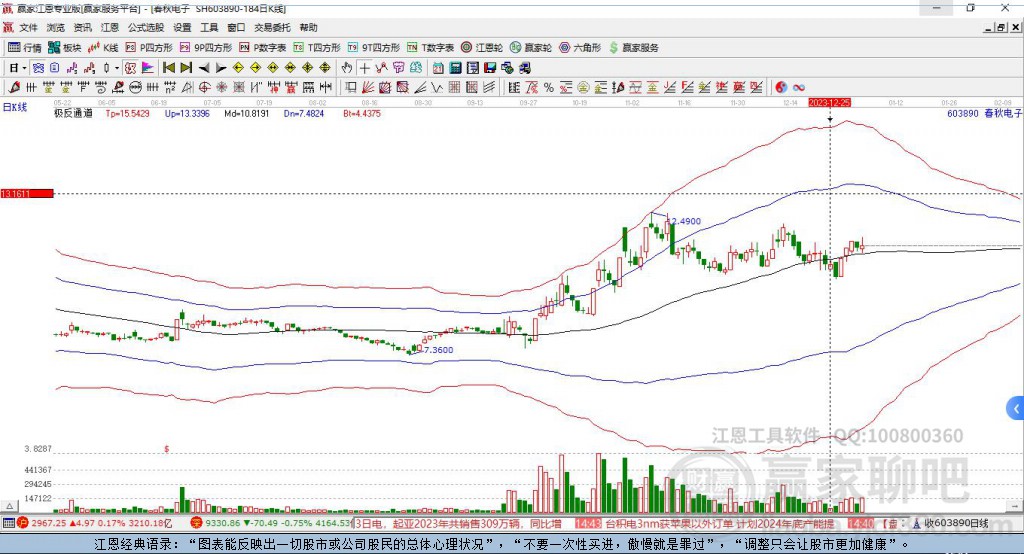This screenshot has width=1024, height=554.
Task: Click the 日K线 chart label
Action: point(15,107)
